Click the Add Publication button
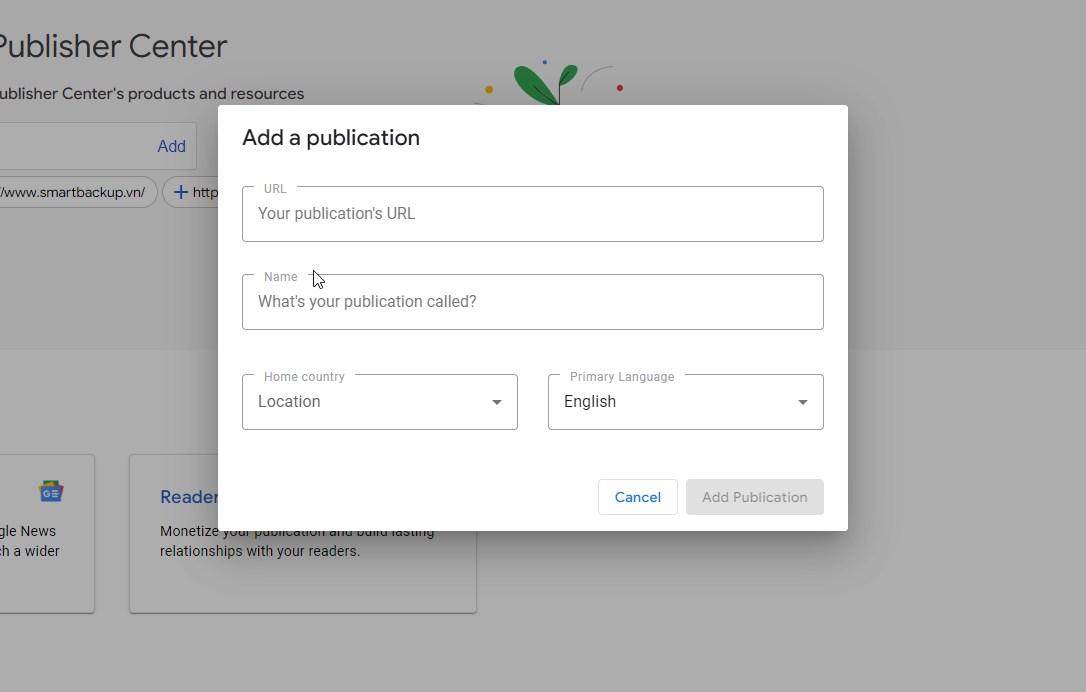The image size is (1086, 692). pos(754,497)
